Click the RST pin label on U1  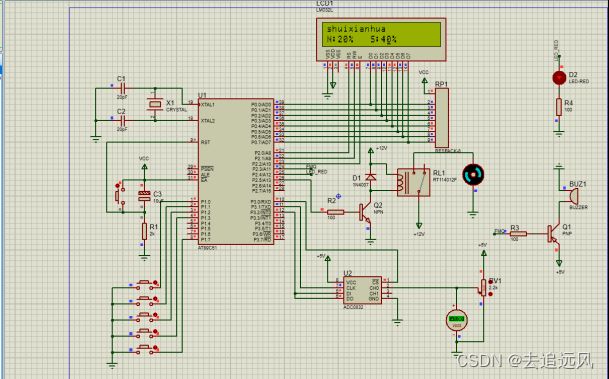[205, 142]
